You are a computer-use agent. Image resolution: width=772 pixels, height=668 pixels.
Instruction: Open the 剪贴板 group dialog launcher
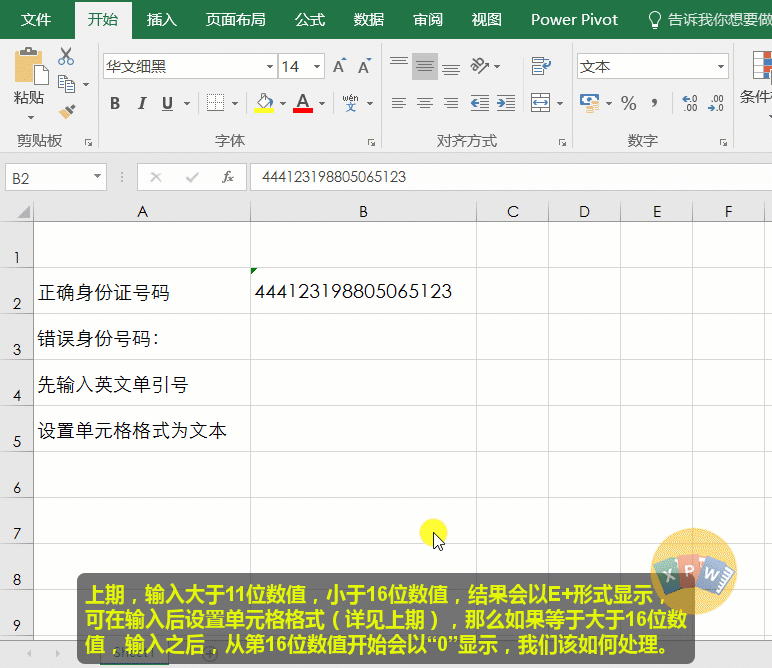point(88,143)
